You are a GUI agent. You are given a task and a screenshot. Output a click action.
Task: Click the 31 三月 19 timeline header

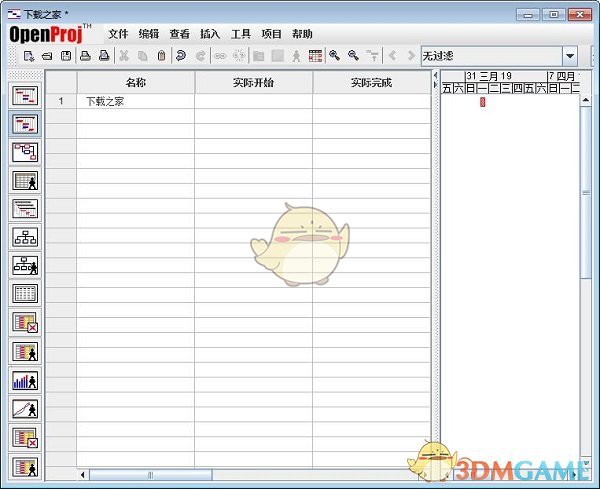point(506,76)
